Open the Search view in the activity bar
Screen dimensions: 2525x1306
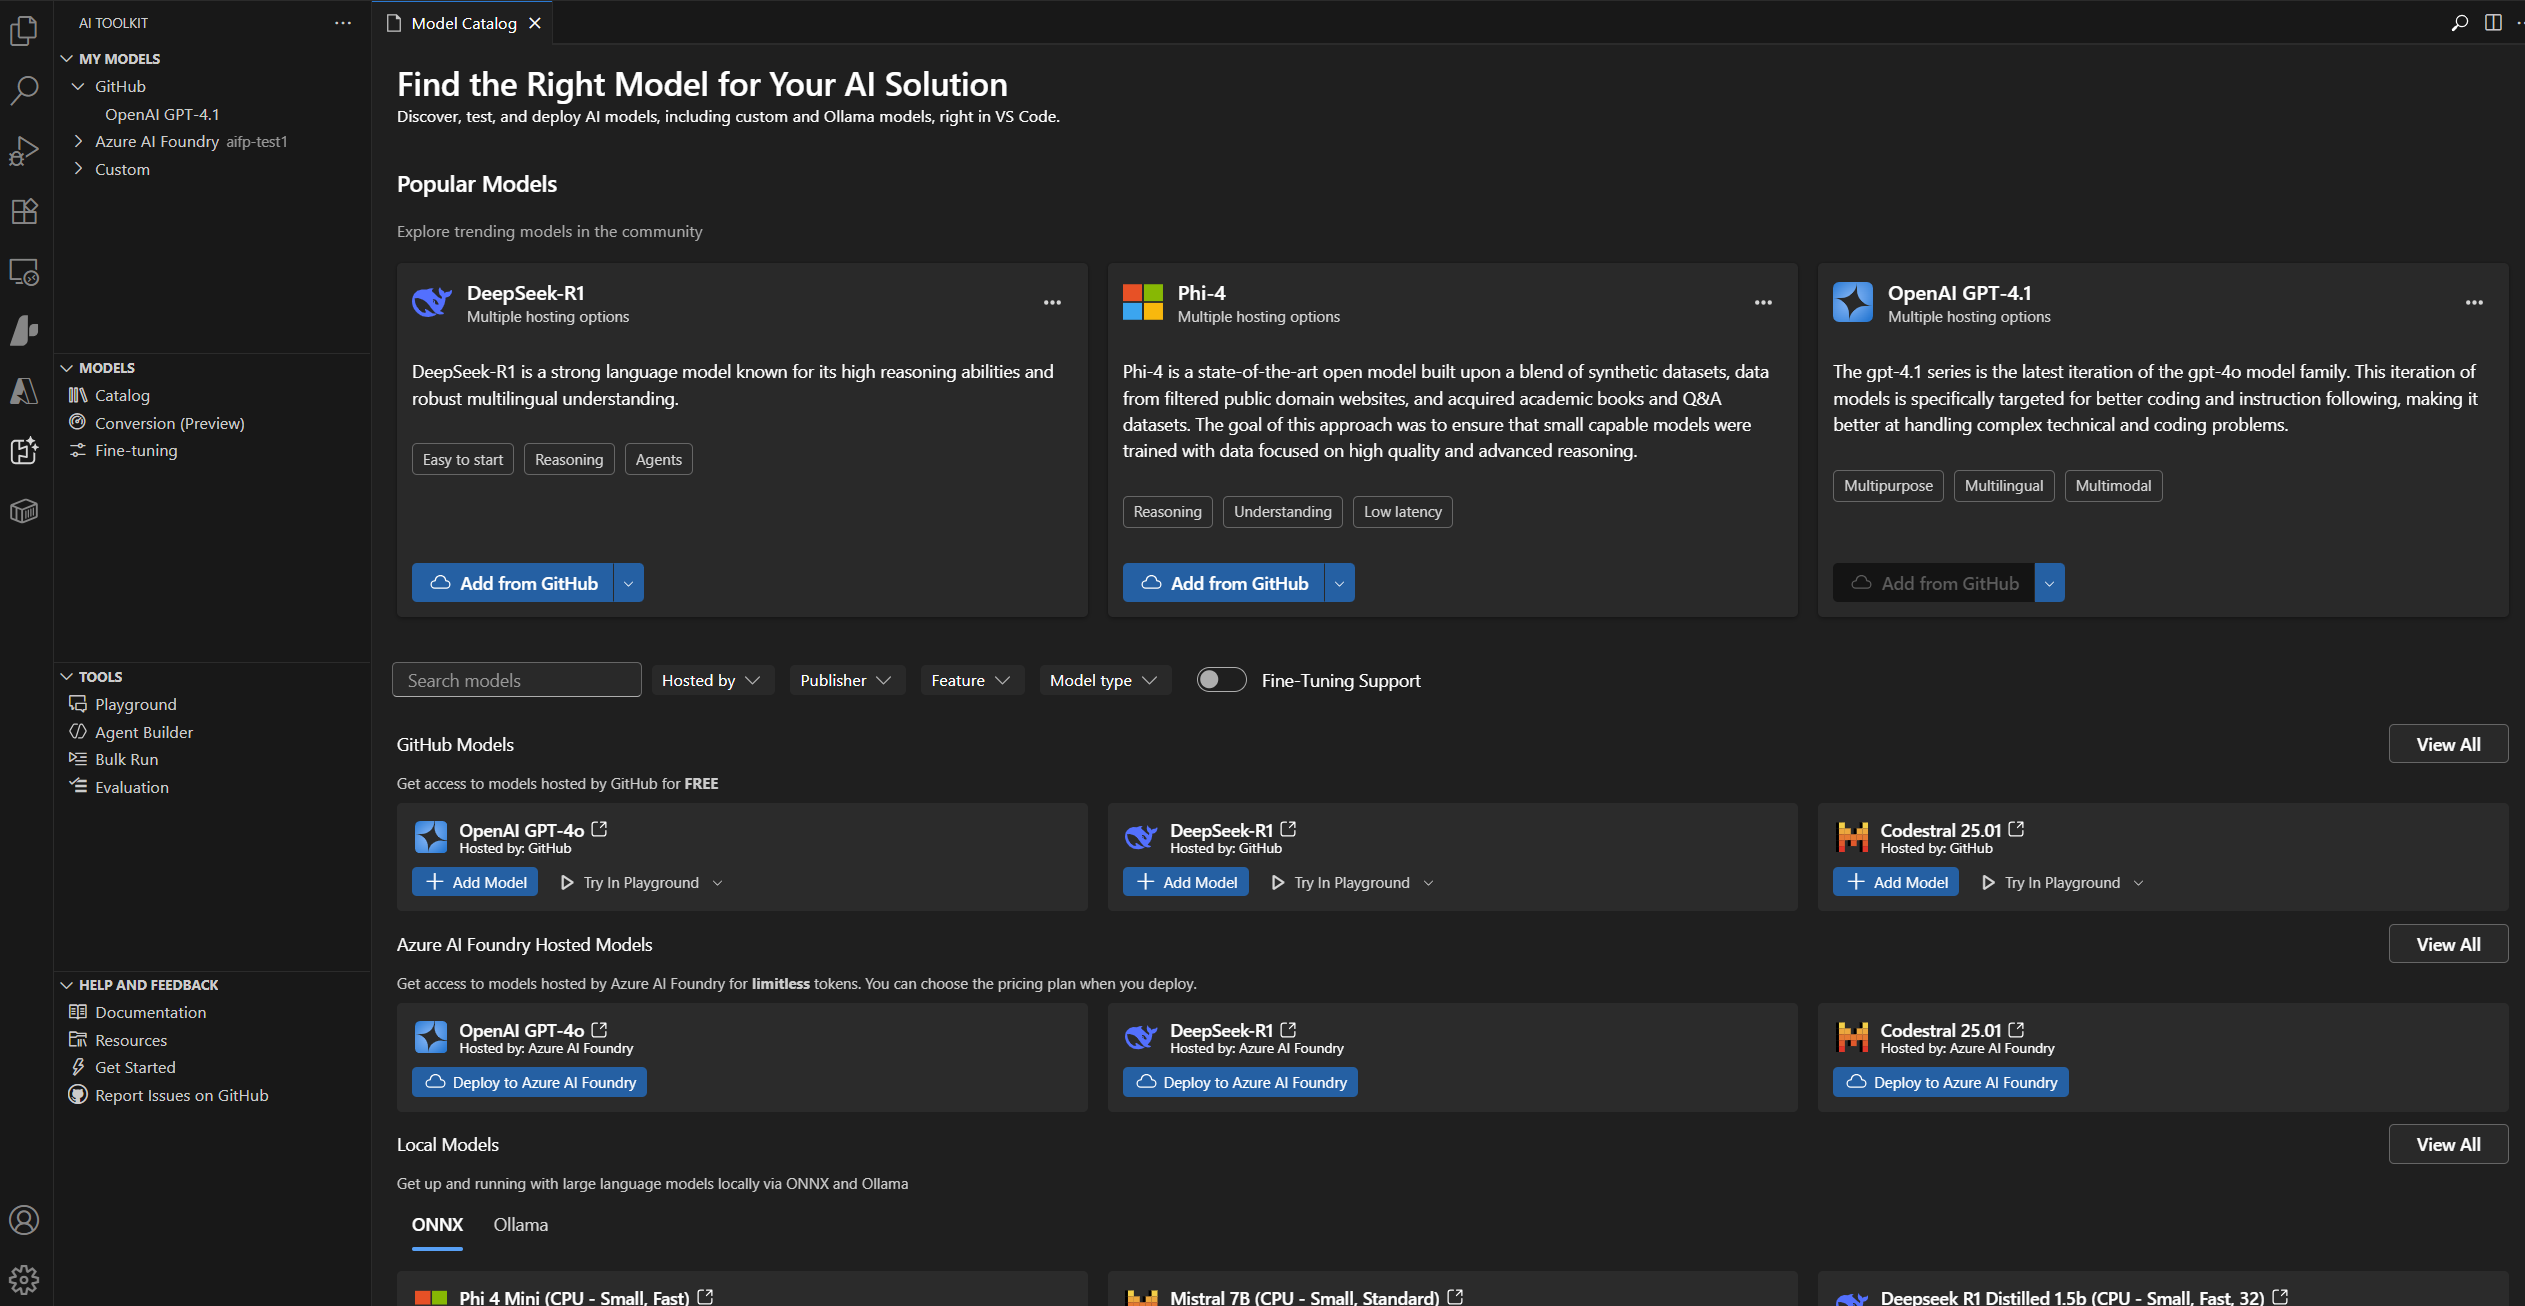(x=23, y=90)
